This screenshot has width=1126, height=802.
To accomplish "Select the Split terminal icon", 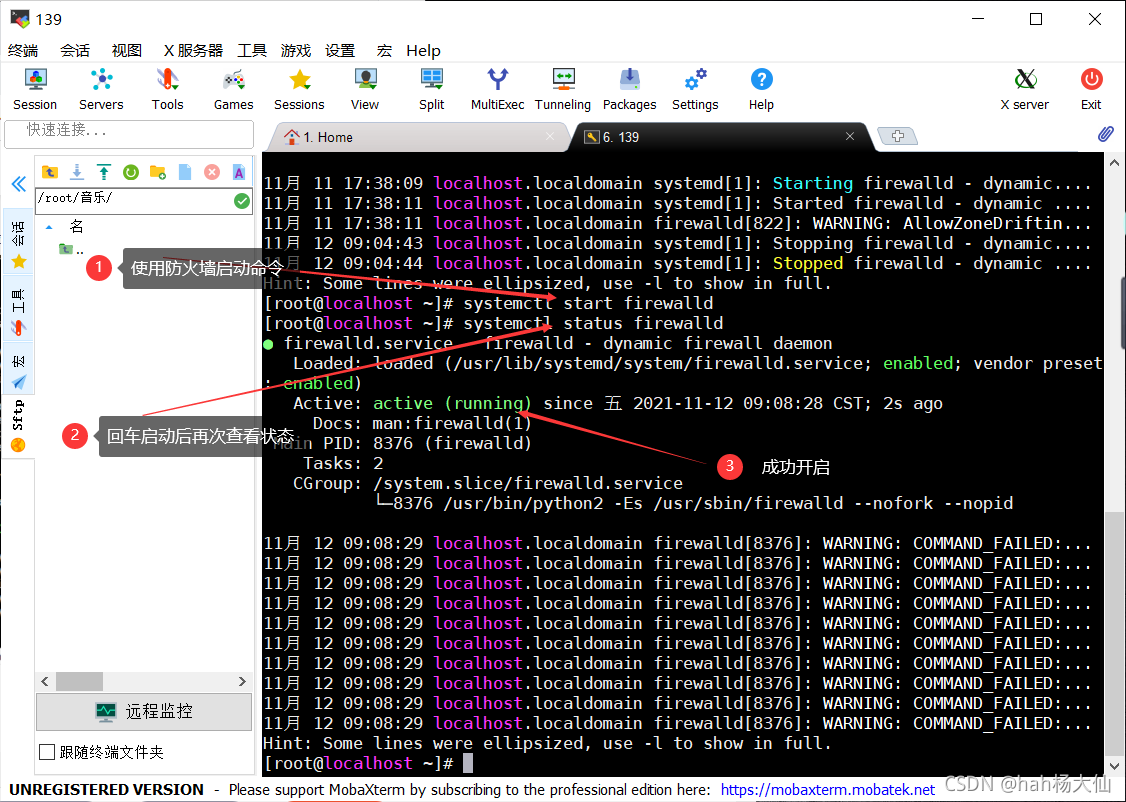I will [432, 89].
